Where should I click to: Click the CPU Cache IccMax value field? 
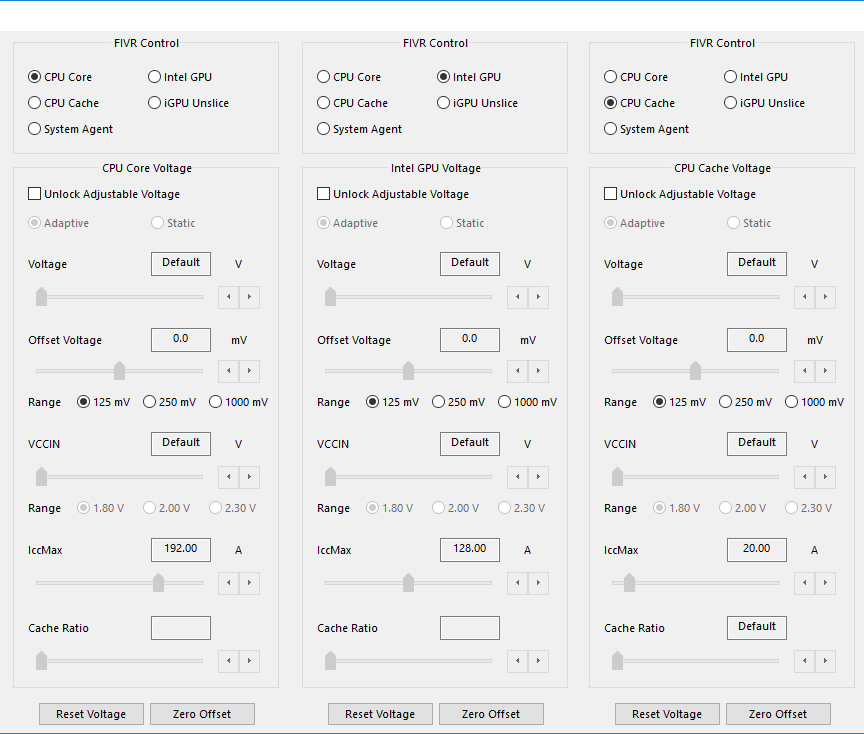click(756, 549)
